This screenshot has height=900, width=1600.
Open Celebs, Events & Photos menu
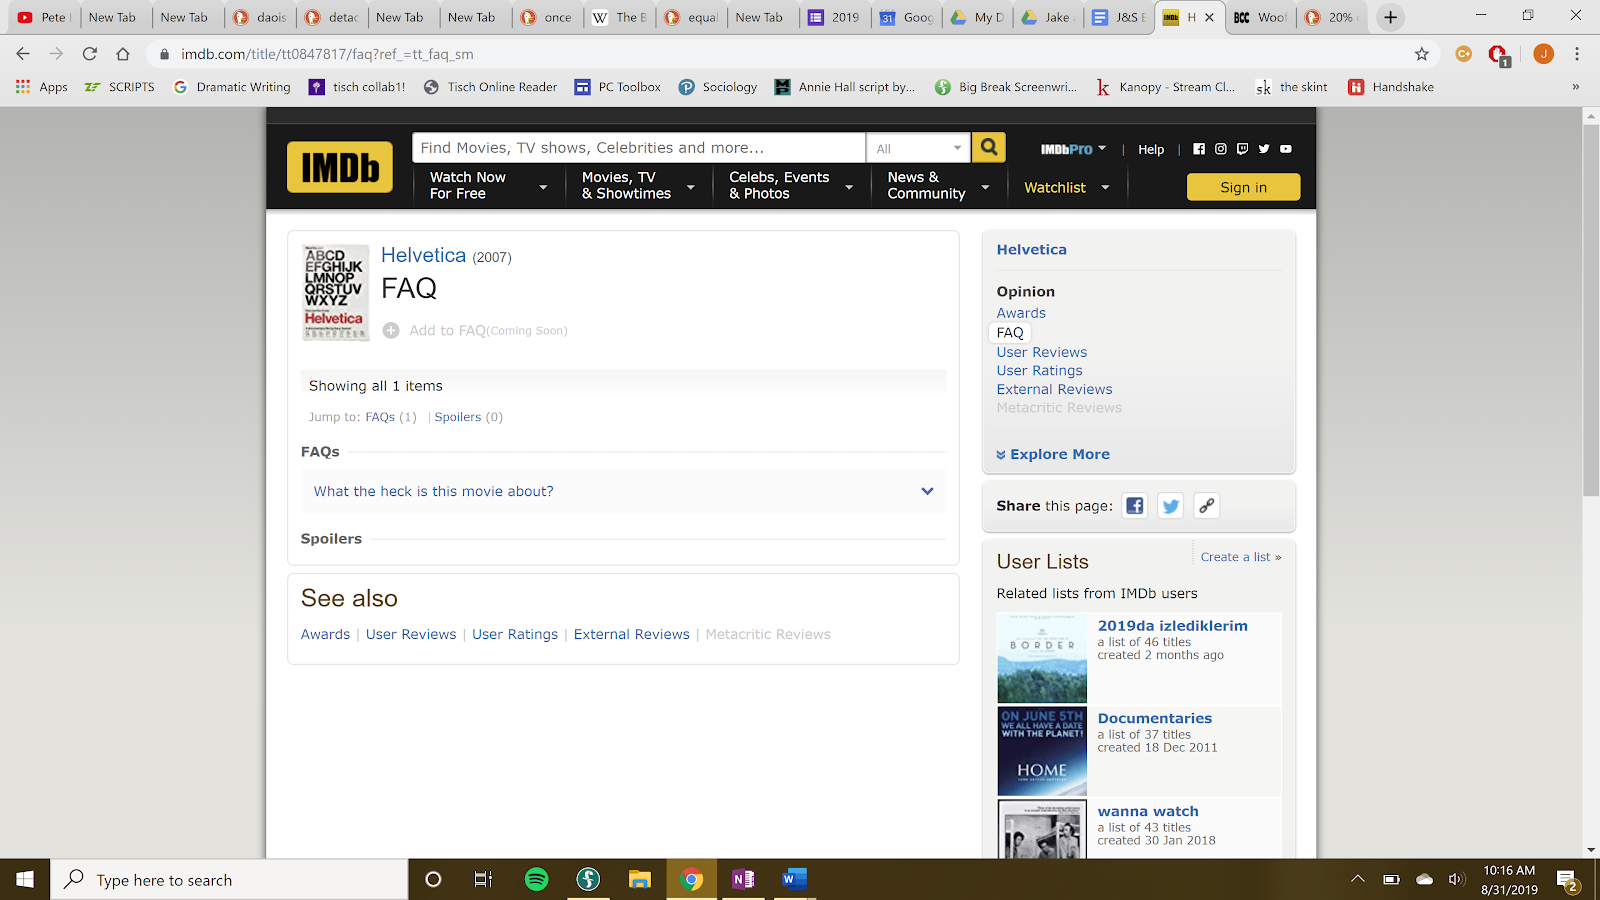[x=791, y=186]
